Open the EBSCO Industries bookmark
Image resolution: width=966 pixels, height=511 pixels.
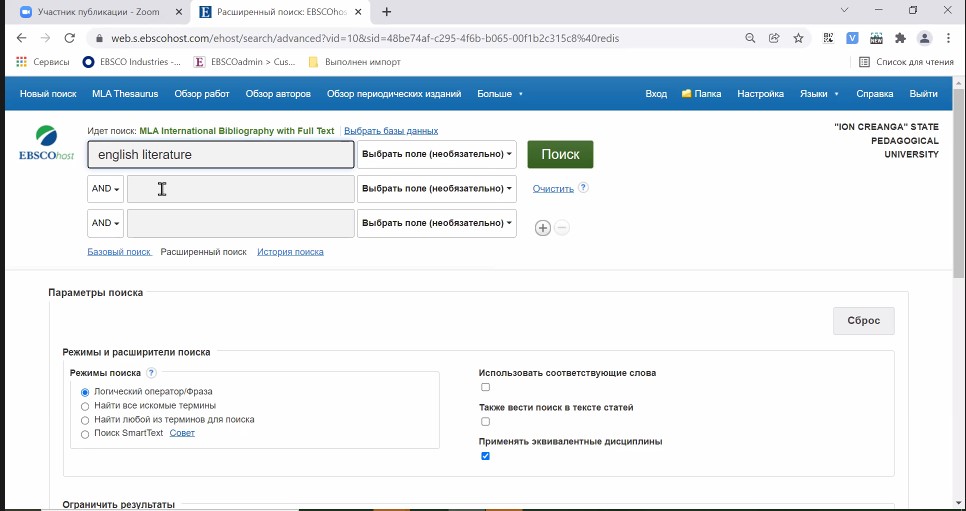pyautogui.click(x=132, y=62)
